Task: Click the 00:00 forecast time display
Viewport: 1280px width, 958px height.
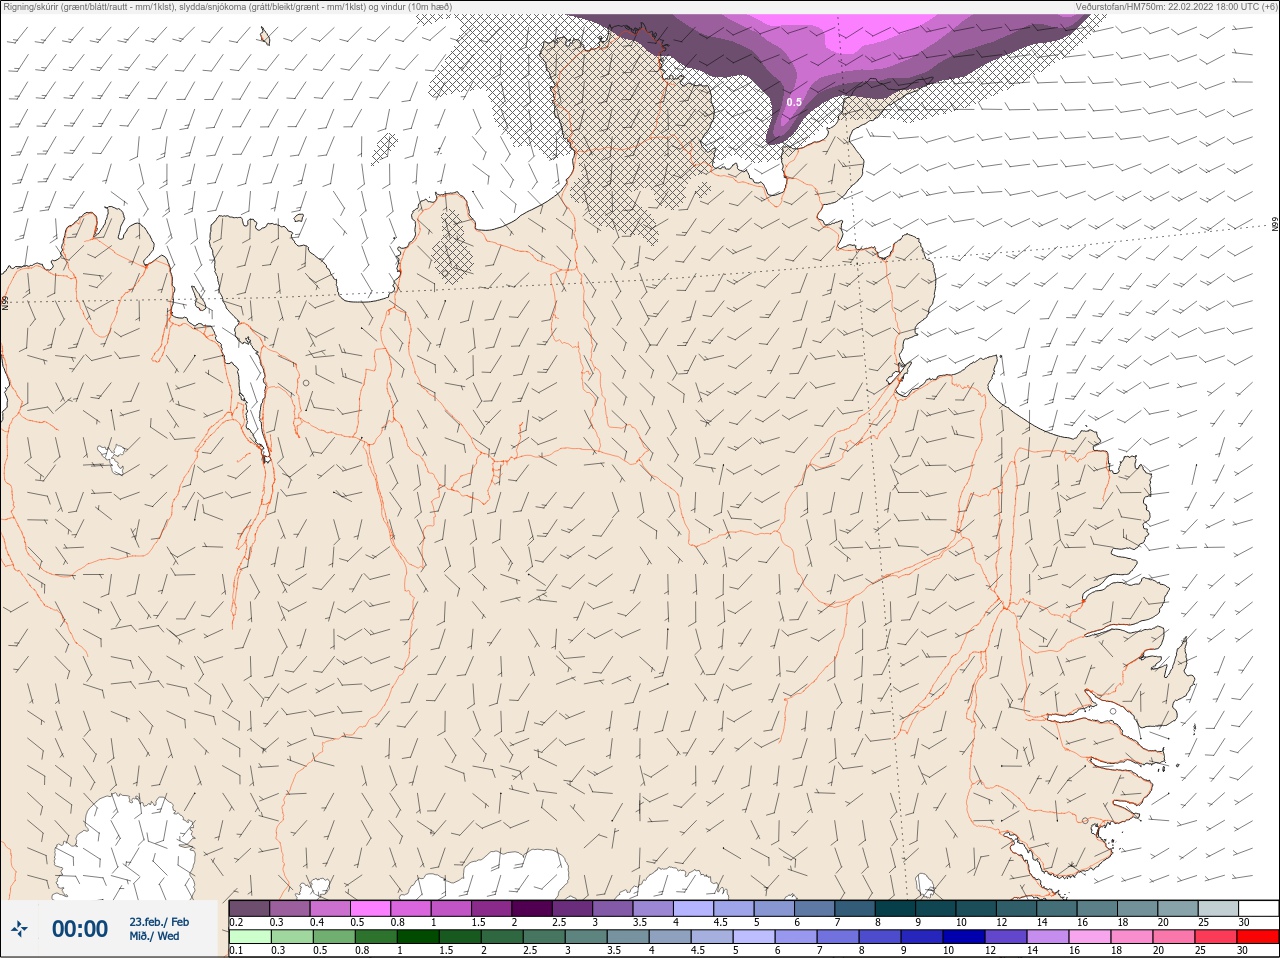Action: 80,929
